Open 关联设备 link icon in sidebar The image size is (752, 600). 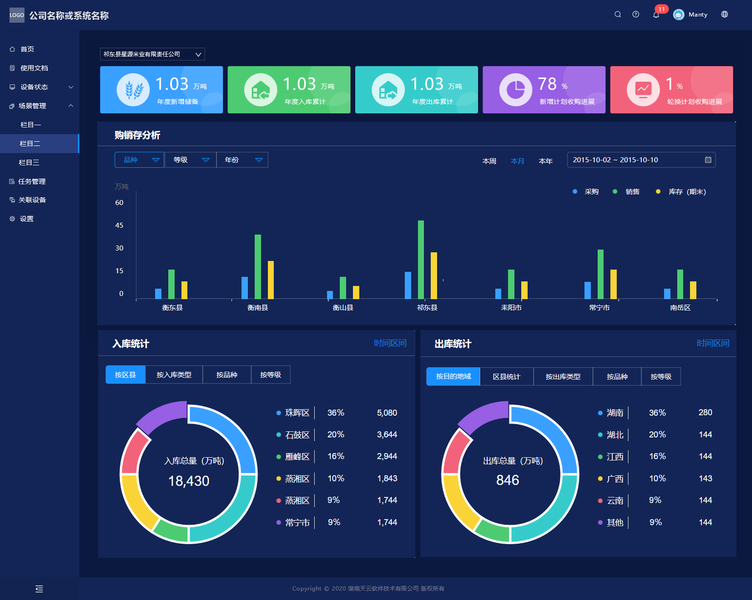pos(12,200)
